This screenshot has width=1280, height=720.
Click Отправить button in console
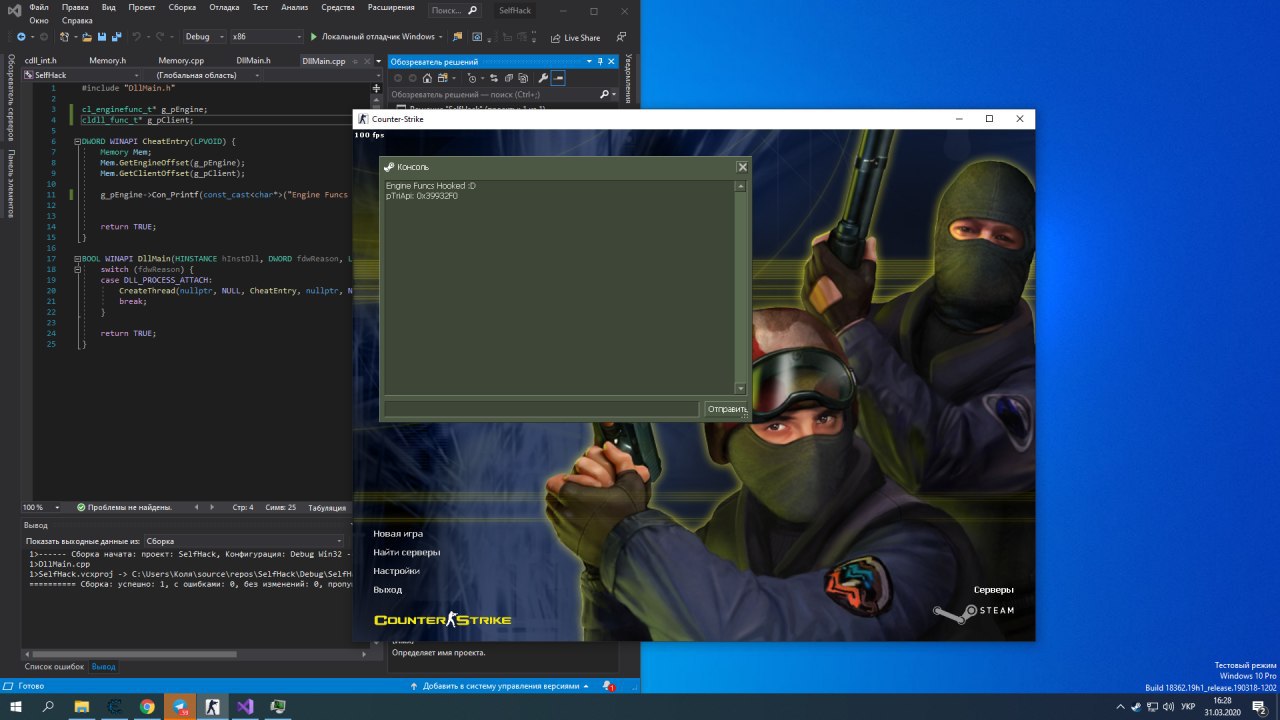(x=727, y=409)
